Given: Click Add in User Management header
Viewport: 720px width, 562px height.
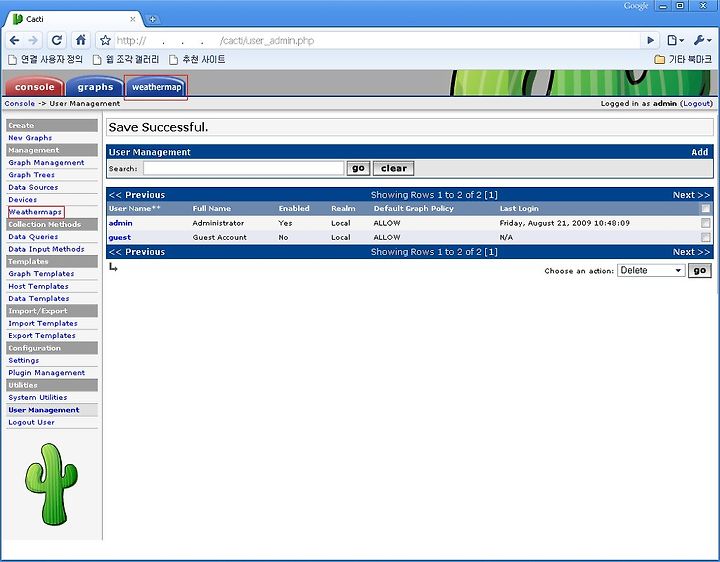Looking at the screenshot, I should point(700,152).
